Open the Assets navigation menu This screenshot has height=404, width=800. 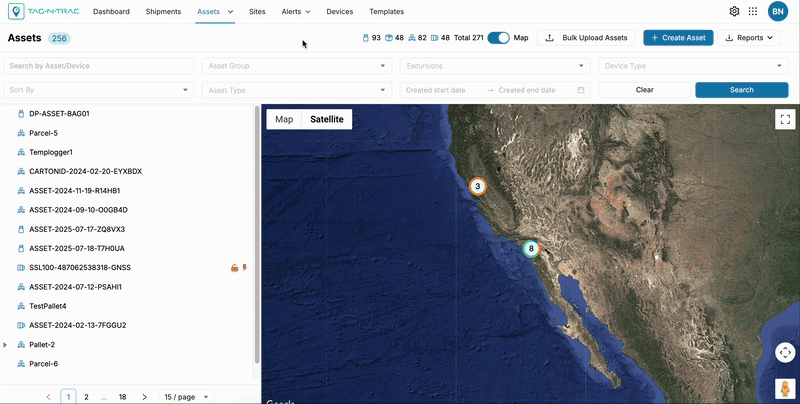tap(215, 11)
